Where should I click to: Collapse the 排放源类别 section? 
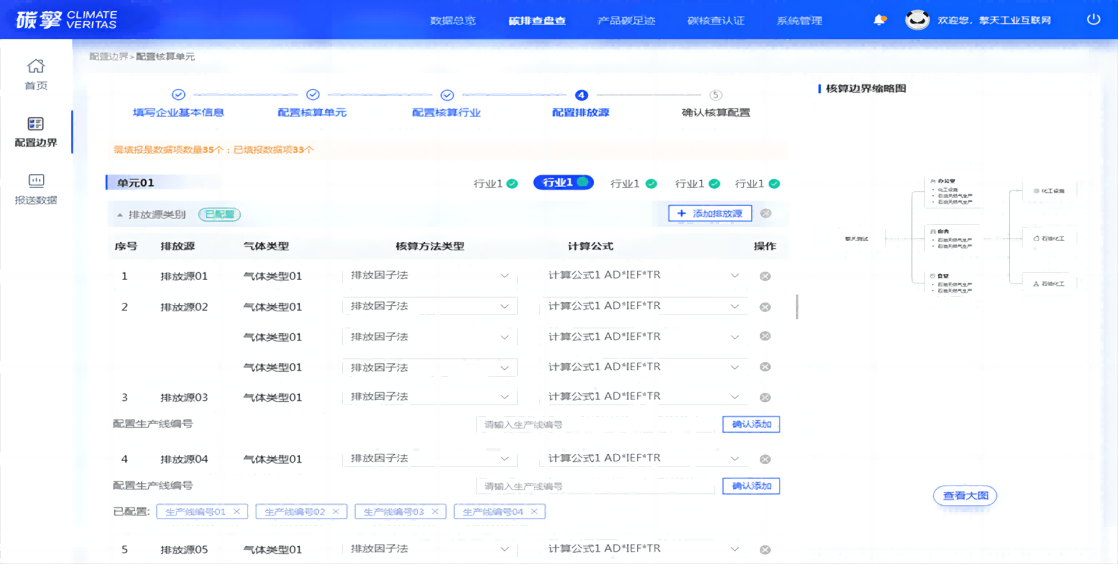pos(120,215)
